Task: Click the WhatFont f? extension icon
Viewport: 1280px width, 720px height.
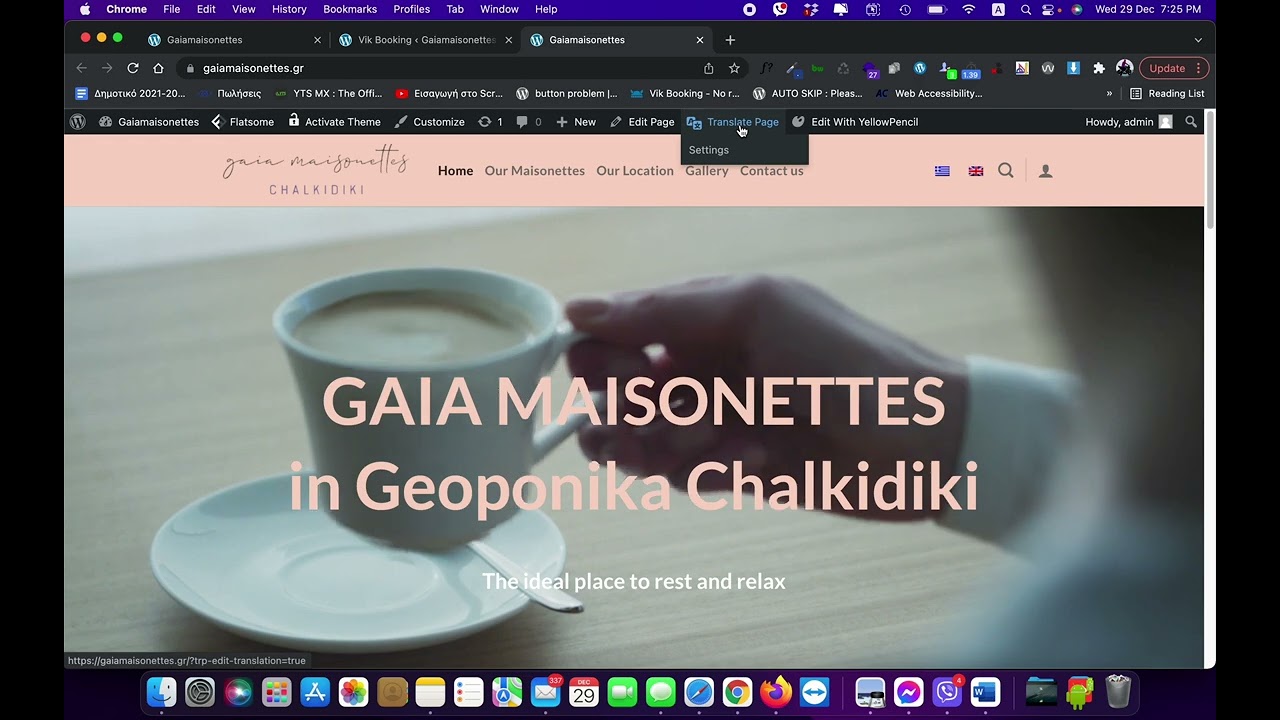Action: point(766,68)
